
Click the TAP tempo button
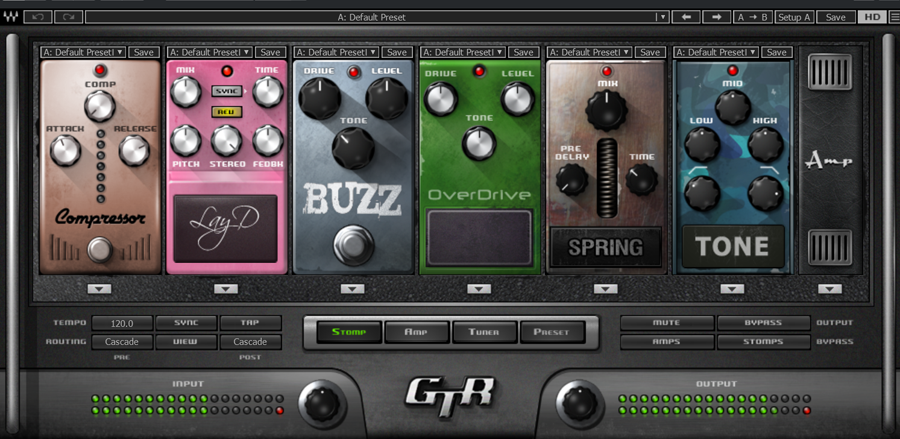pyautogui.click(x=250, y=323)
